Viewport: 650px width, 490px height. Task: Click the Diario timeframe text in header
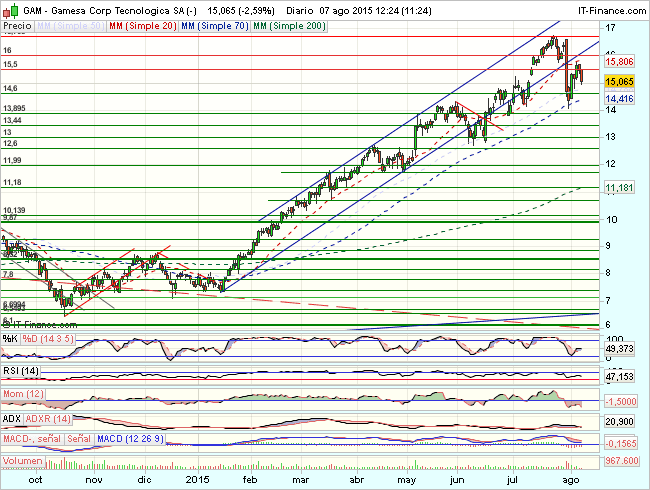point(300,11)
